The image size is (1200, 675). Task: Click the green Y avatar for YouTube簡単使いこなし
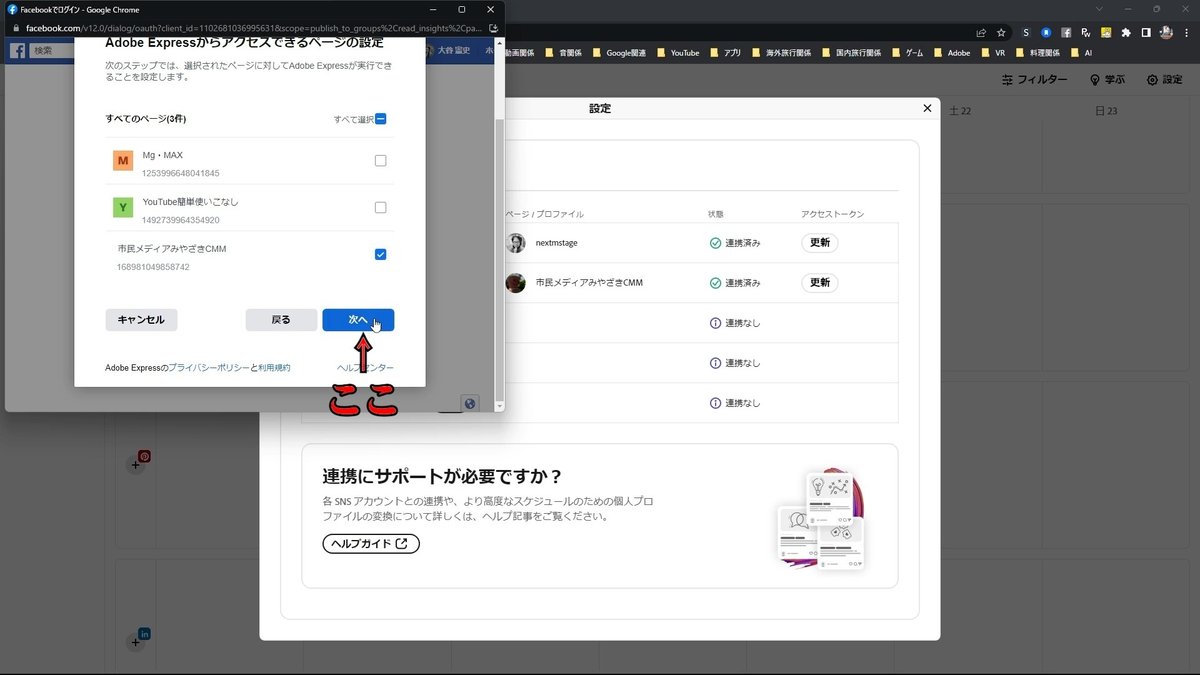(x=123, y=208)
